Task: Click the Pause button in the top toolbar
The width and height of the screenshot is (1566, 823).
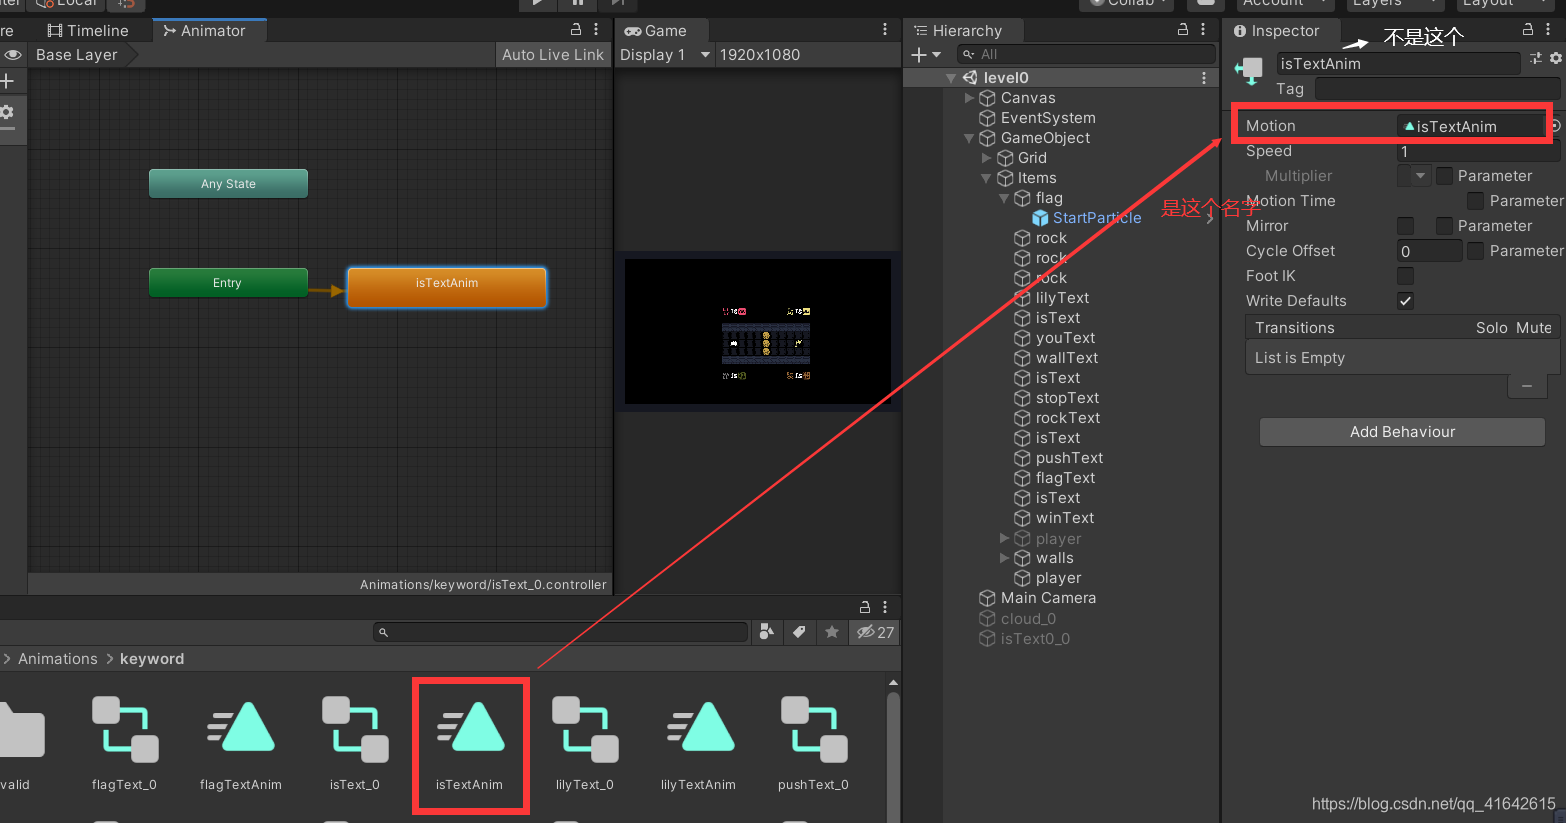Action: 578,4
